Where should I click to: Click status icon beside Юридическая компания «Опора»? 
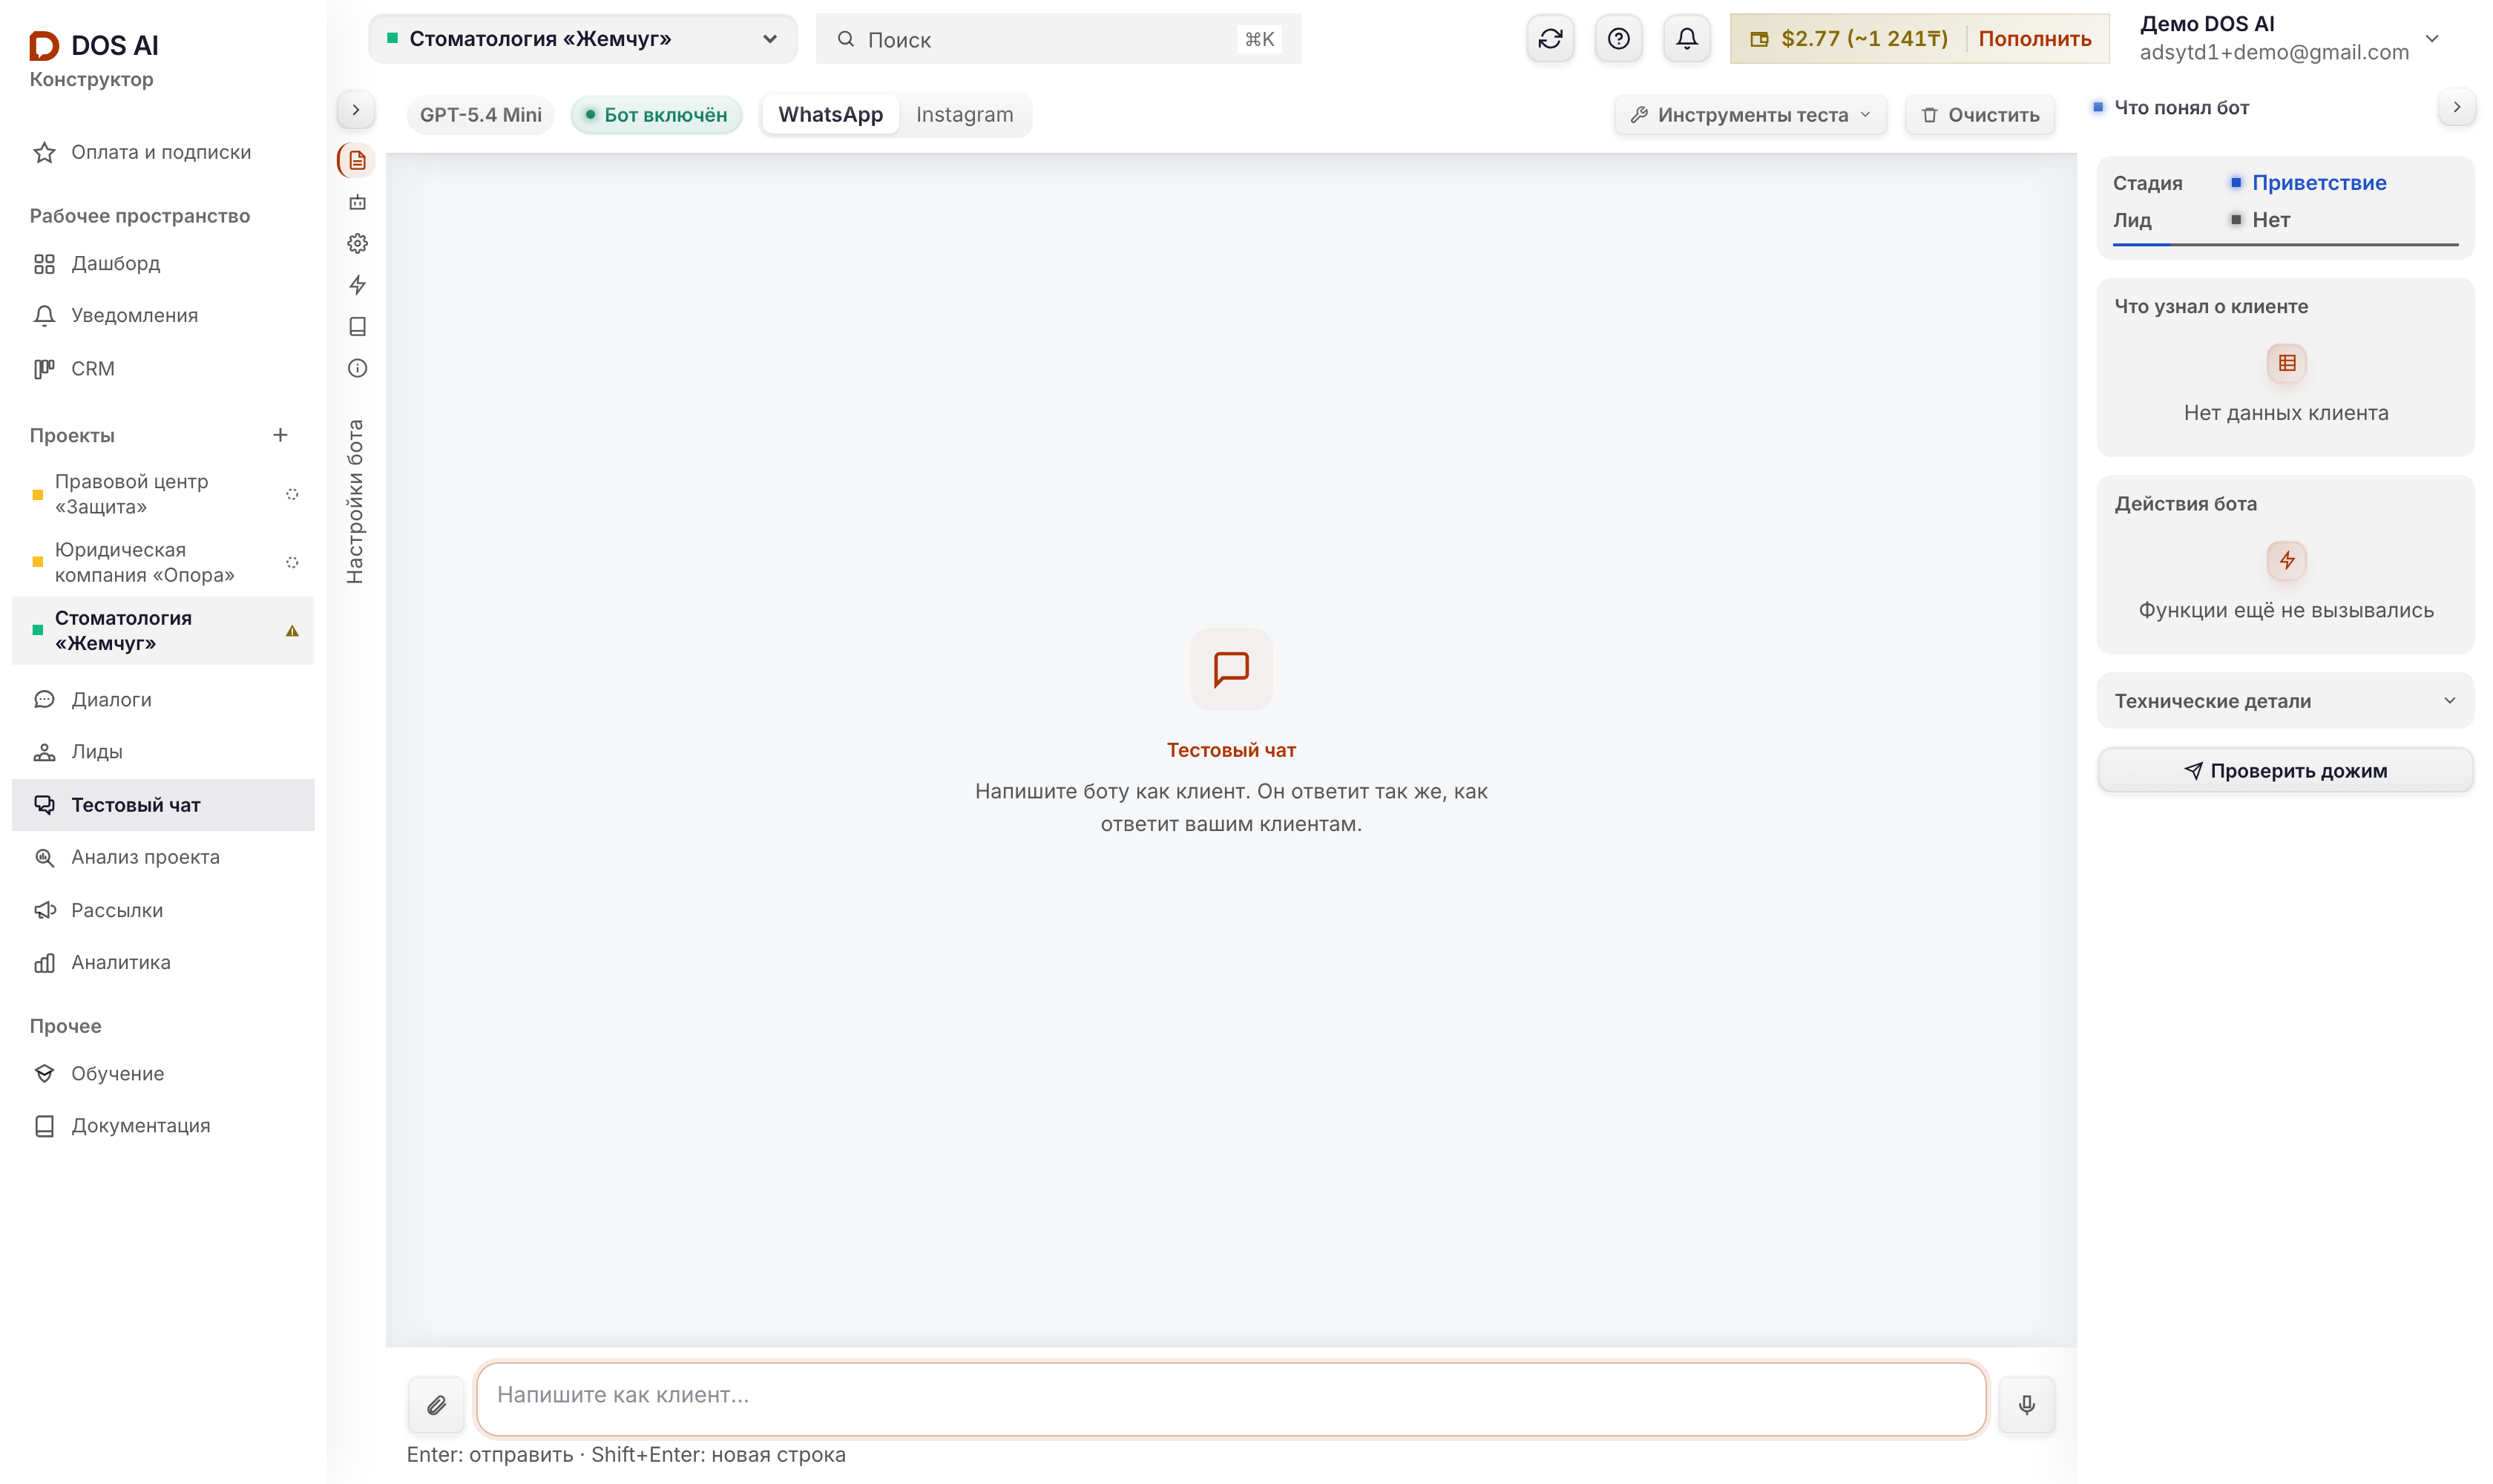coord(292,562)
